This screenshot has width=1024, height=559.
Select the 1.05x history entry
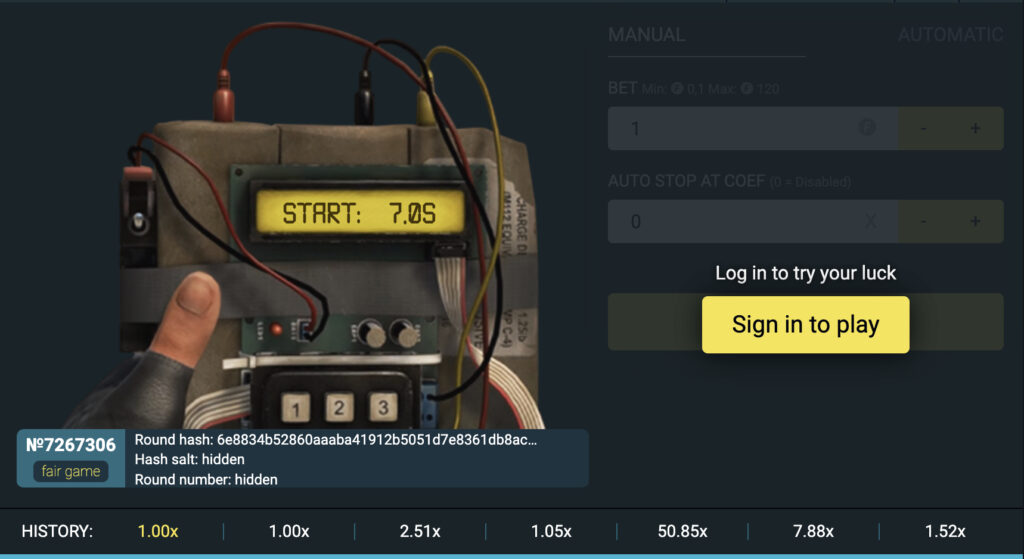(x=551, y=531)
